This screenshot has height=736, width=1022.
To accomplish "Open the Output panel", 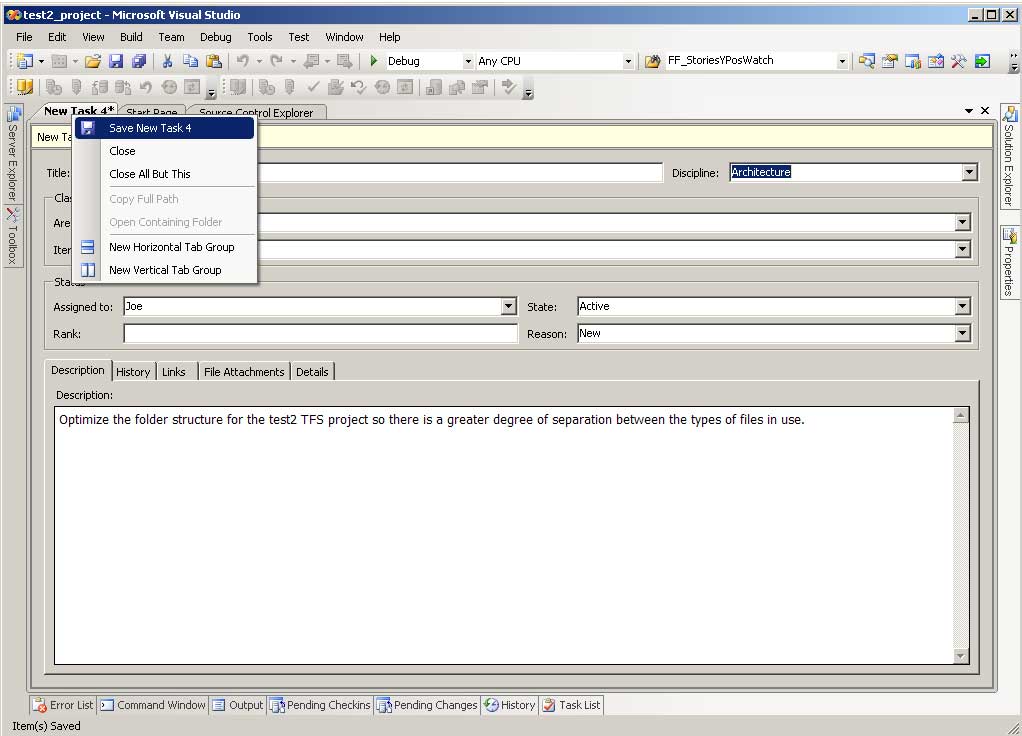I will click(238, 705).
